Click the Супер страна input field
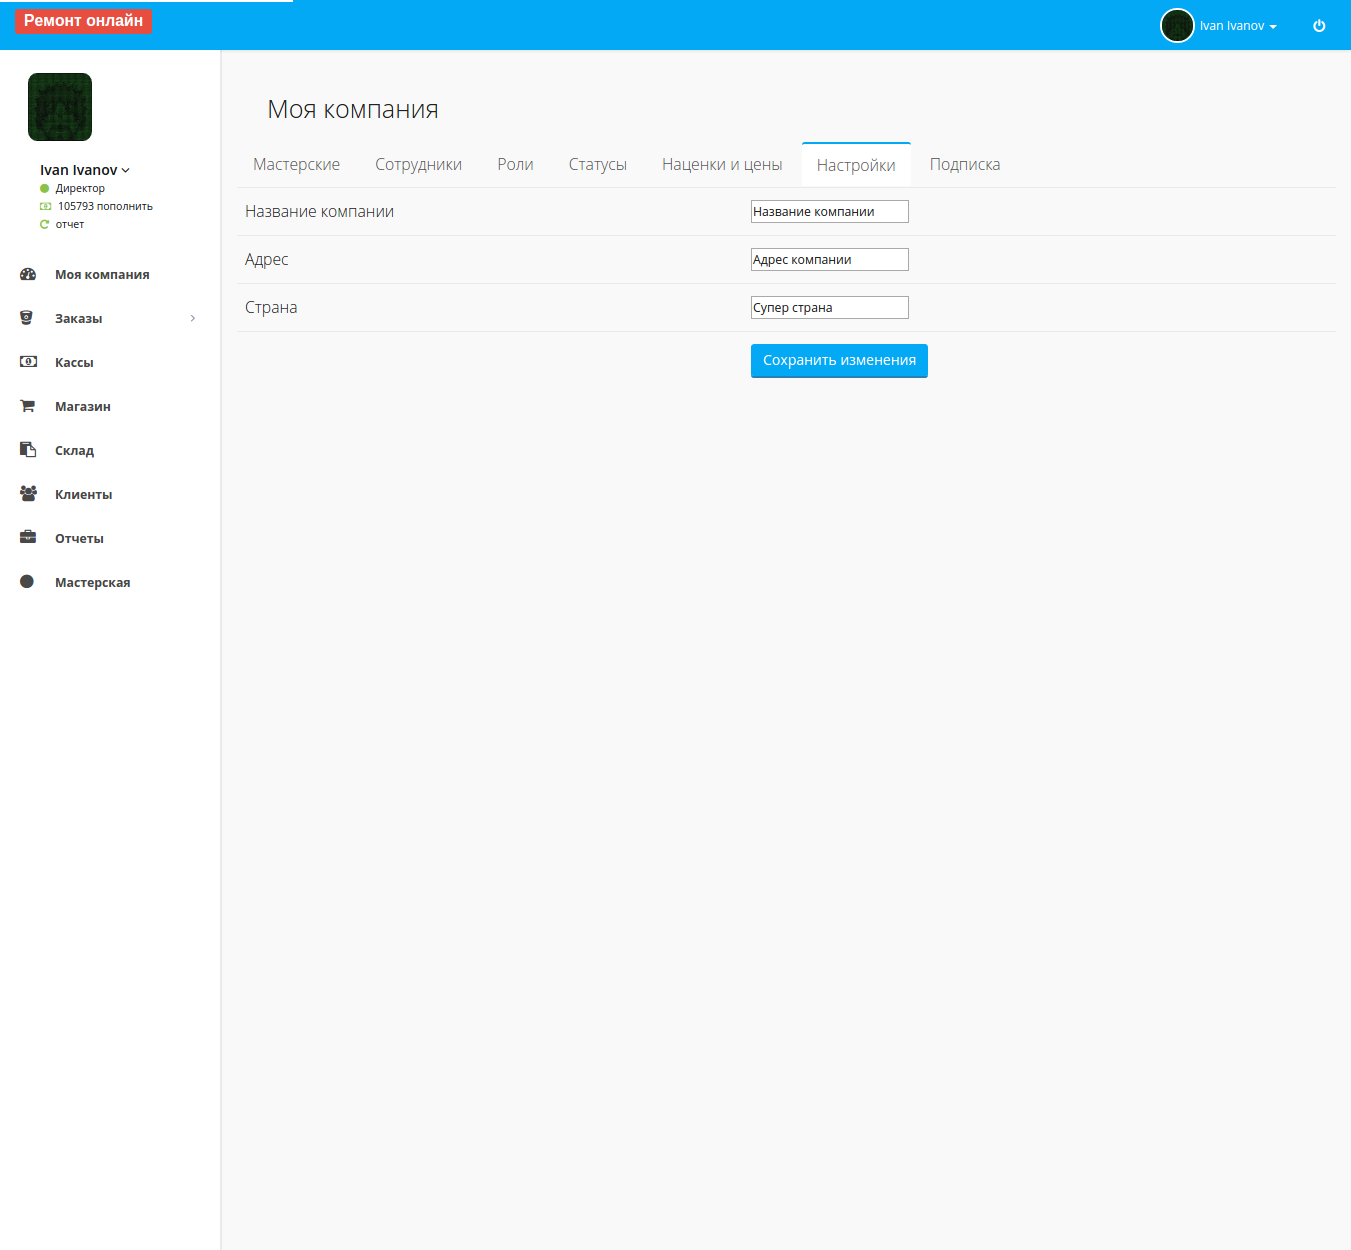This screenshot has height=1250, width=1351. point(830,308)
